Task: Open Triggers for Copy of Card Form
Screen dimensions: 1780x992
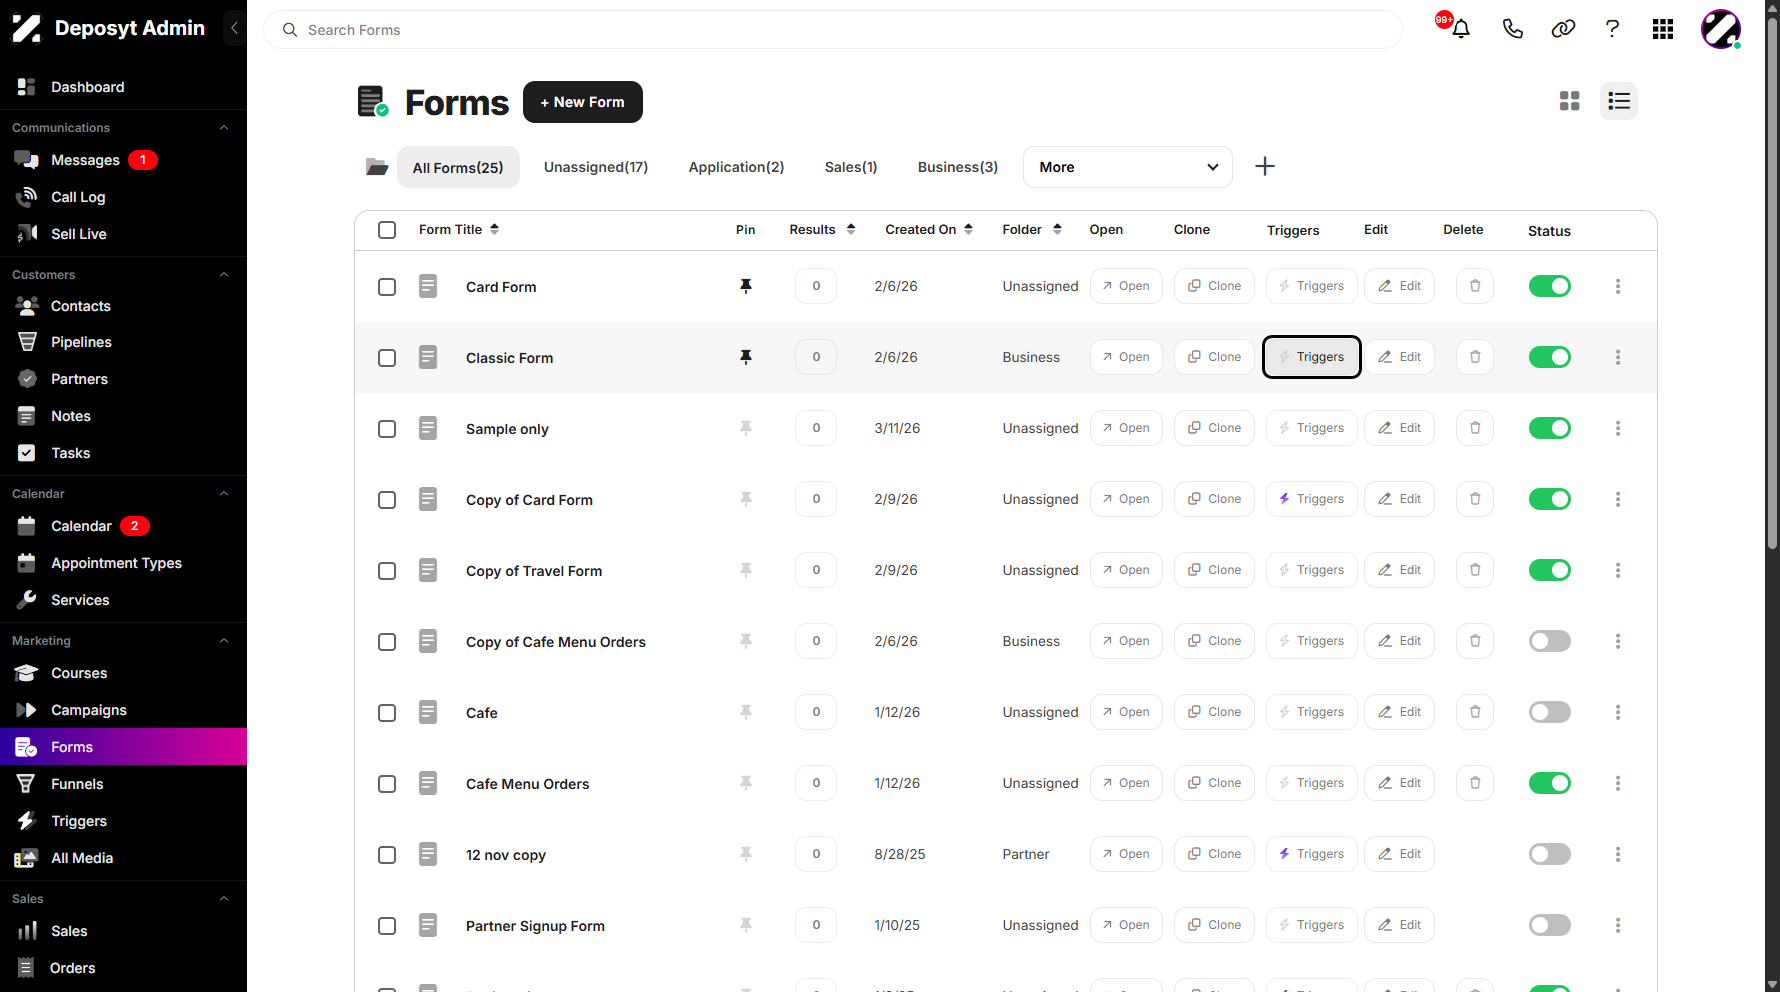Action: coord(1312,499)
